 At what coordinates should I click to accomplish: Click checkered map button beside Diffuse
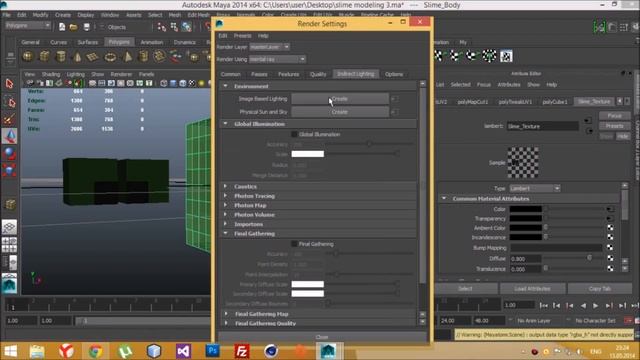[610, 258]
